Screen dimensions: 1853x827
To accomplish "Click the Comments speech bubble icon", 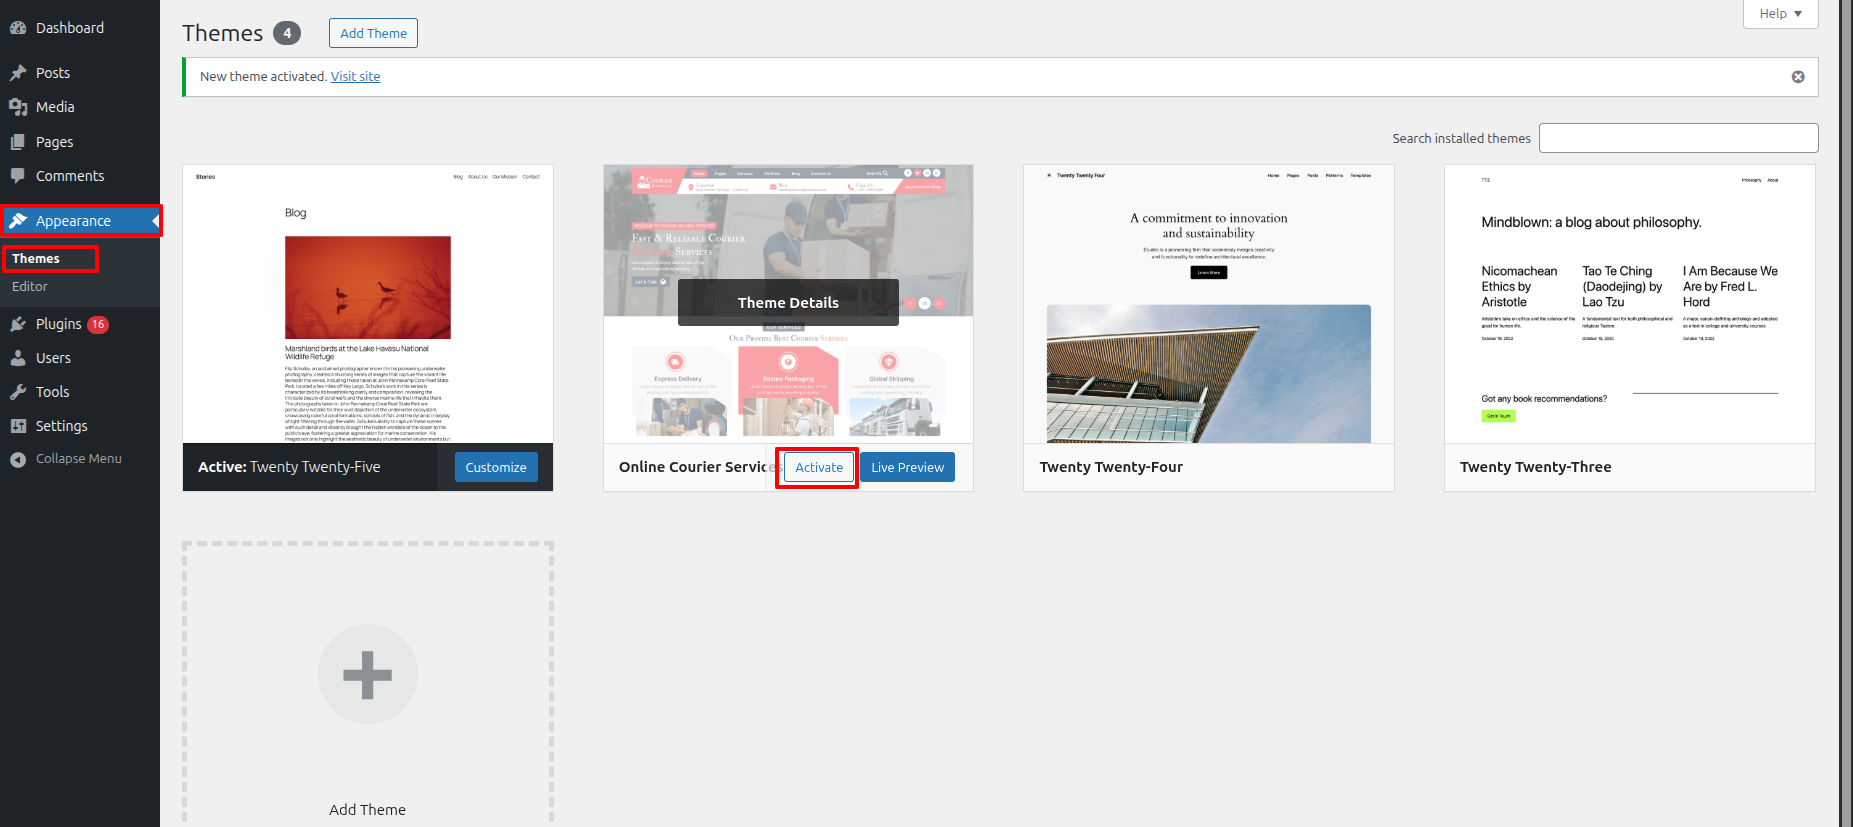I will tap(18, 176).
